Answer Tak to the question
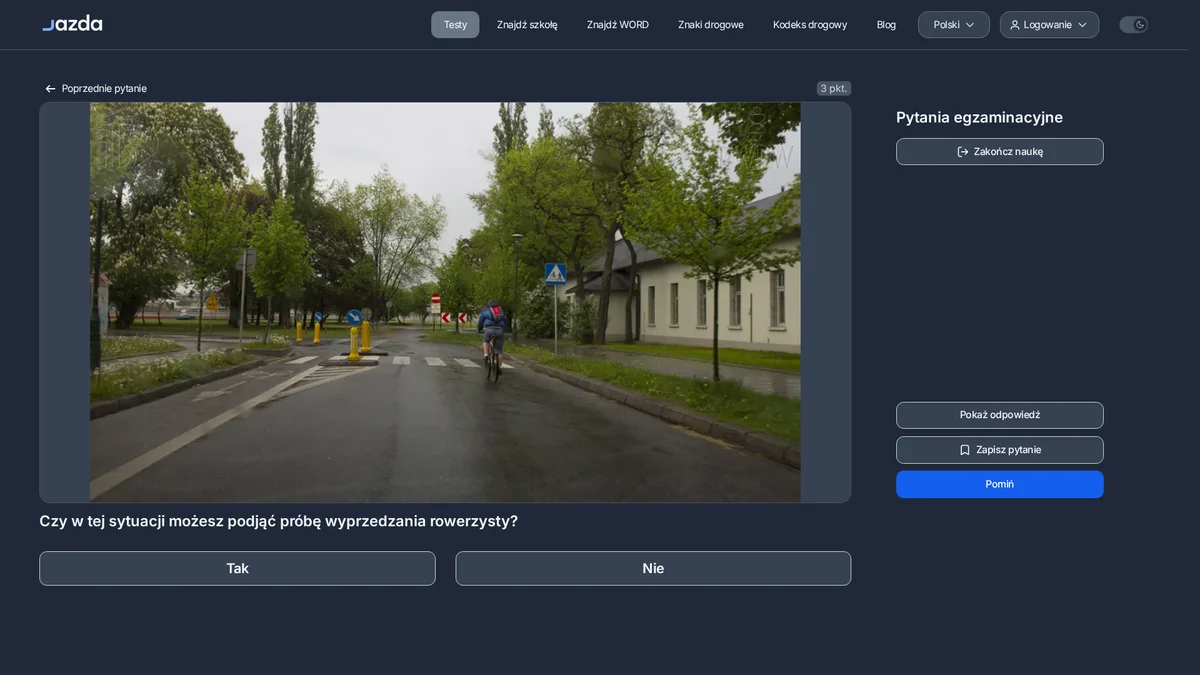Screen dimensions: 1200x675 (x=237, y=568)
